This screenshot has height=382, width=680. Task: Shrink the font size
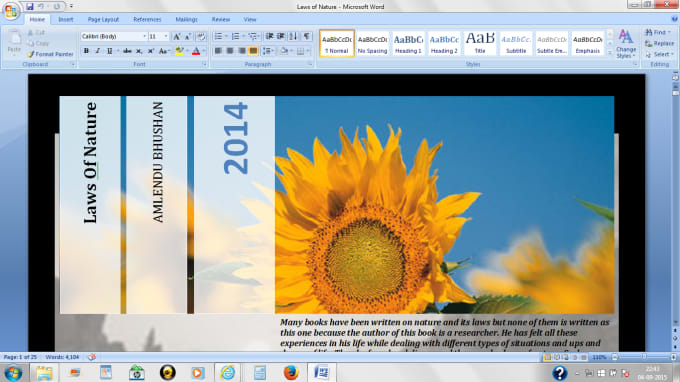(x=188, y=37)
